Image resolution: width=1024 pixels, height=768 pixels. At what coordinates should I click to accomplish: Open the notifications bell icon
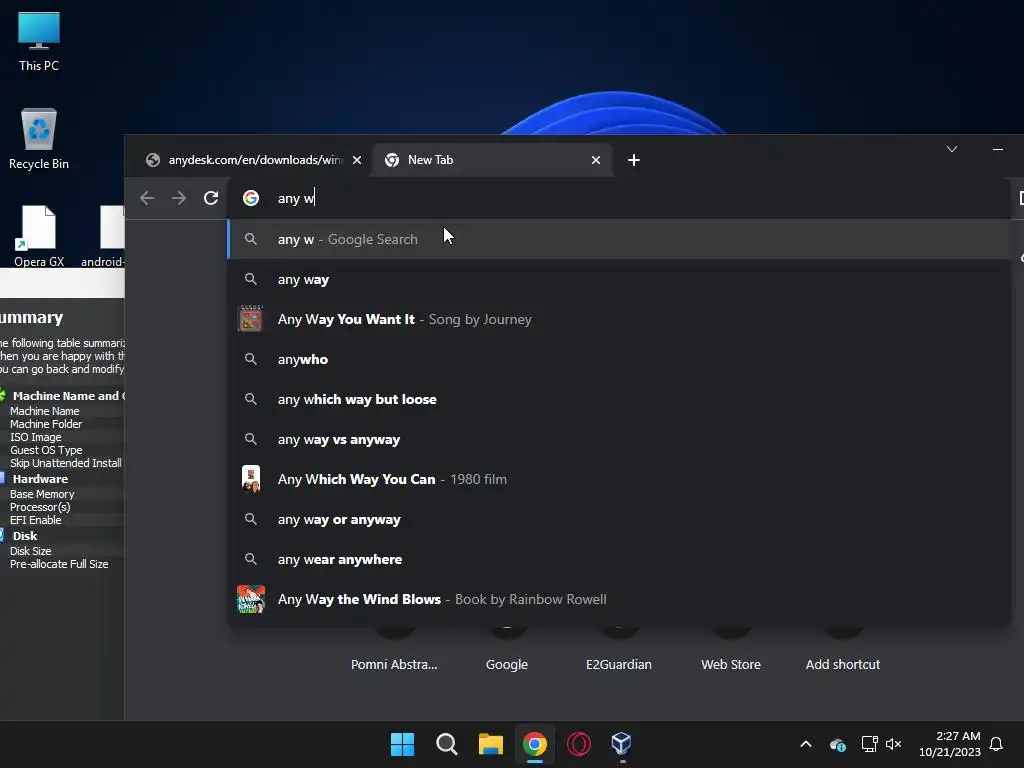[996, 744]
